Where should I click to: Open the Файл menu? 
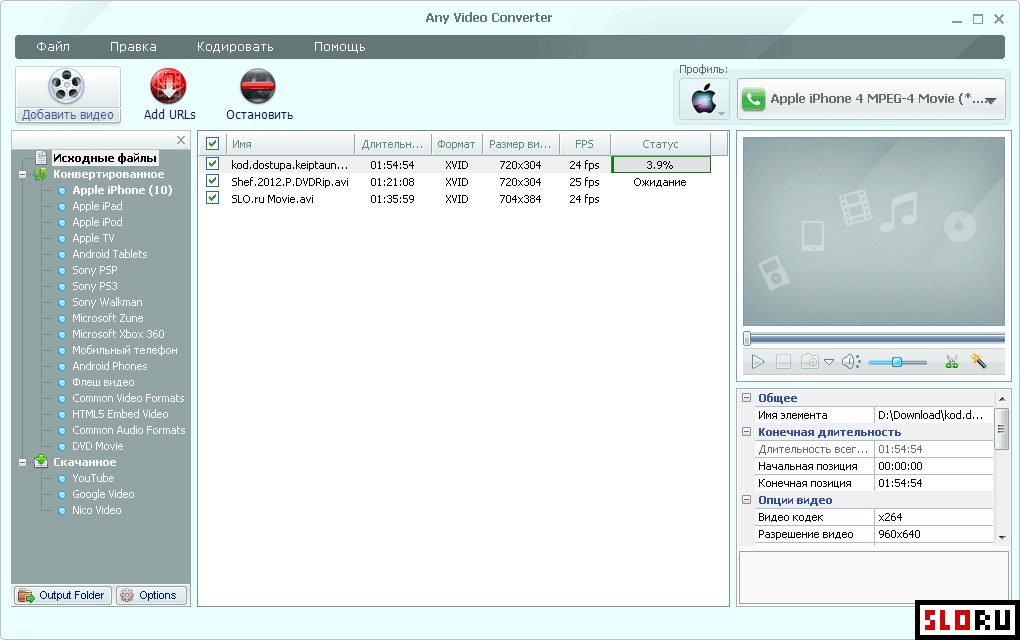53,47
